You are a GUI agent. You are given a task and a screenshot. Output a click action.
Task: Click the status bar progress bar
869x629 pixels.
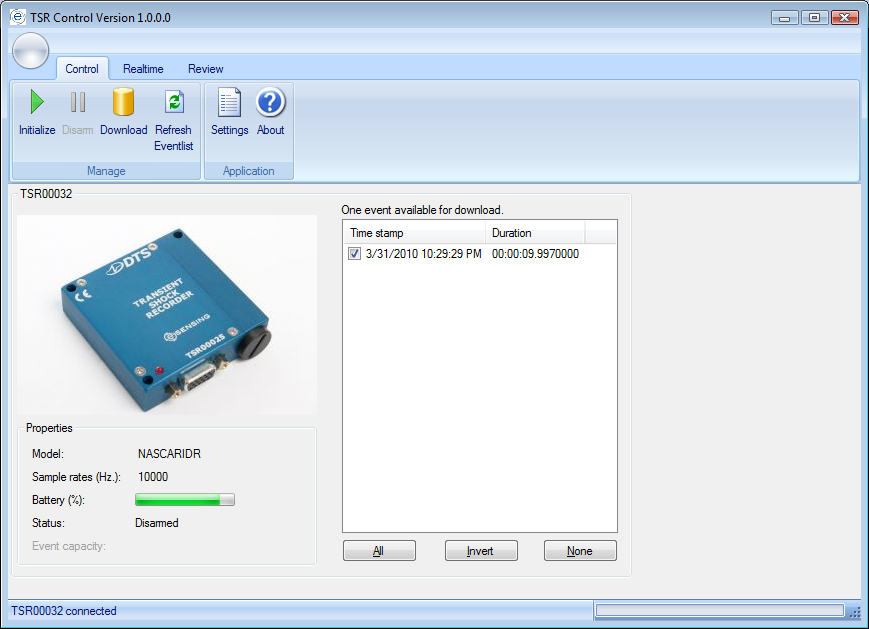(x=720, y=611)
